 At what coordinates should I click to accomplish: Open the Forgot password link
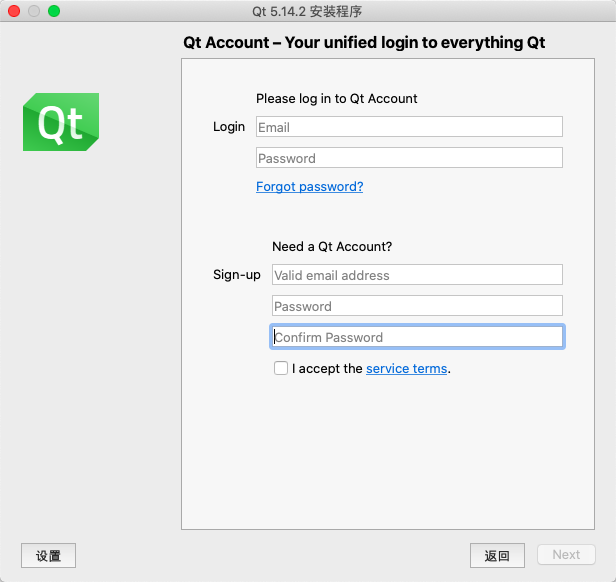point(309,187)
